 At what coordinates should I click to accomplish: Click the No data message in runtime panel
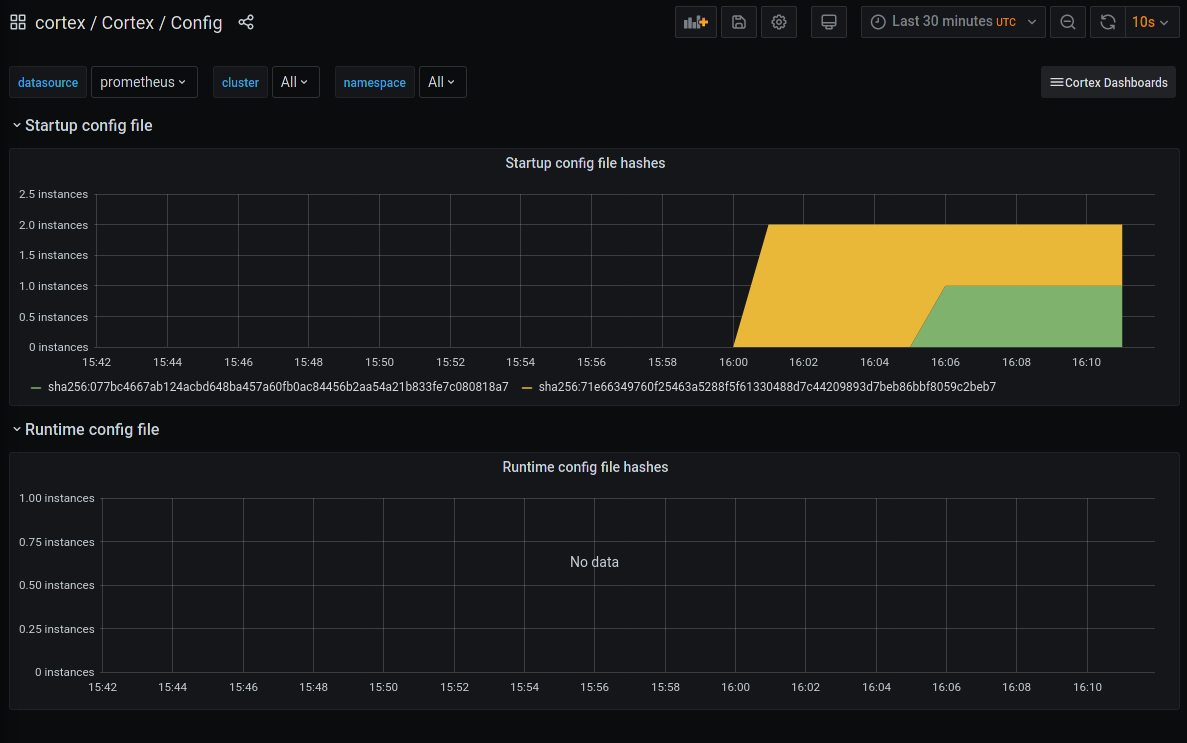coord(594,562)
